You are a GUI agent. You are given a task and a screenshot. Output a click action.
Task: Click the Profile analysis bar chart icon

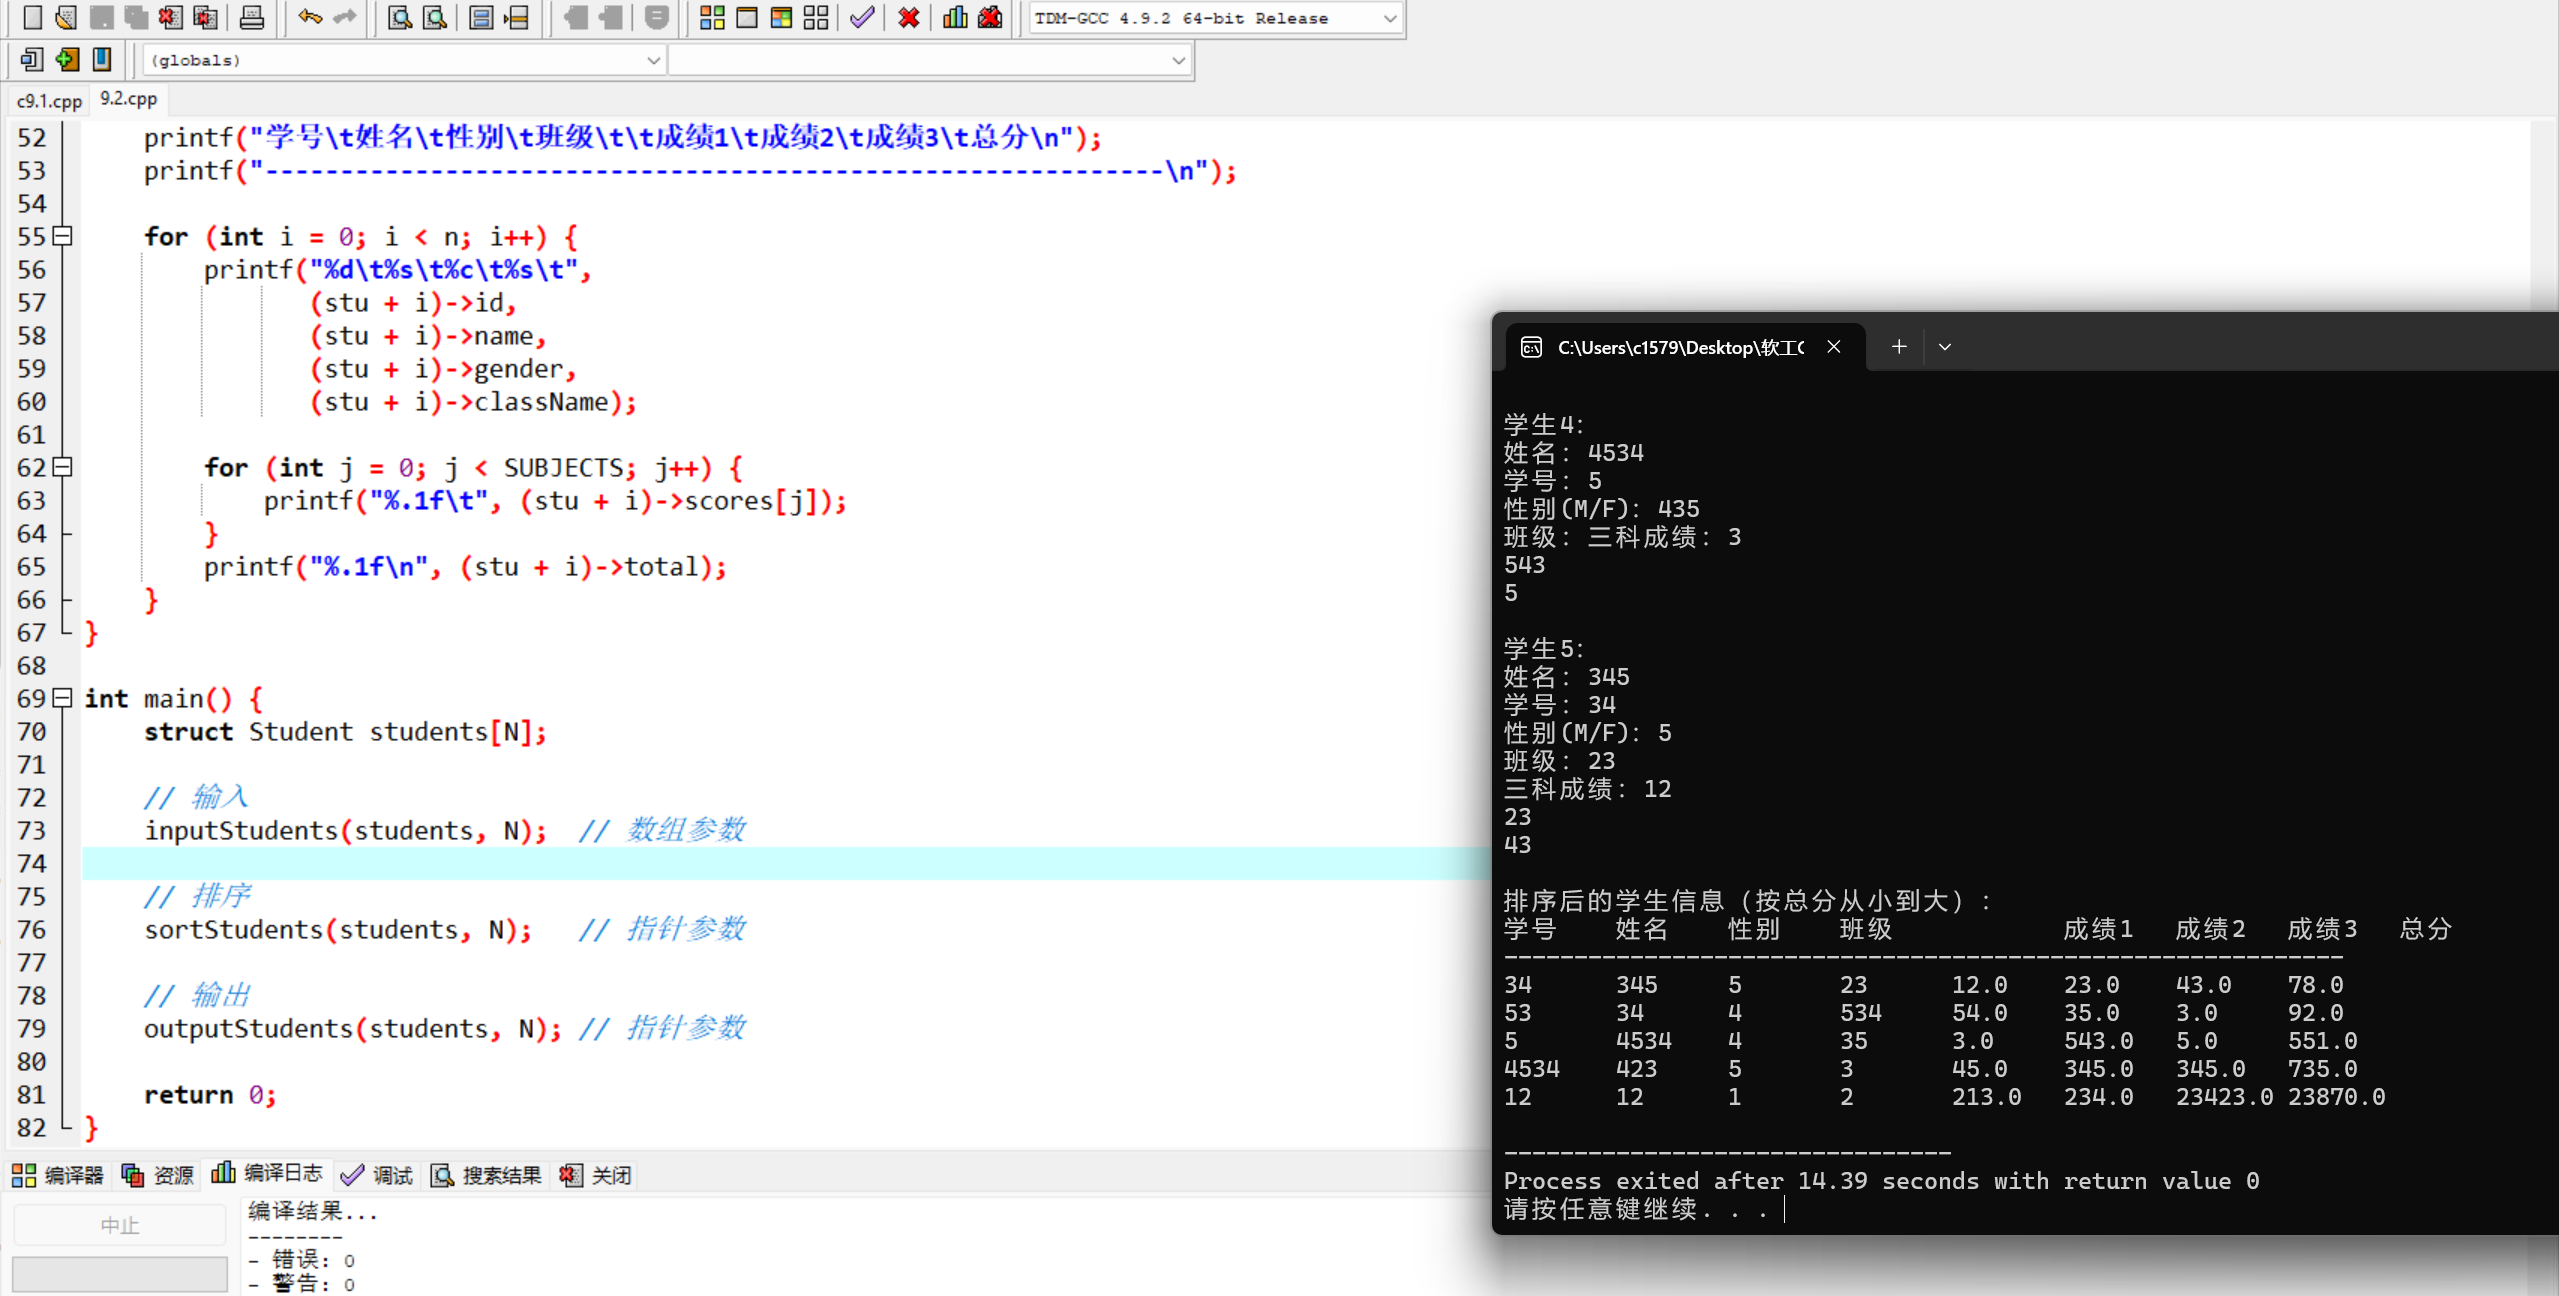[955, 17]
